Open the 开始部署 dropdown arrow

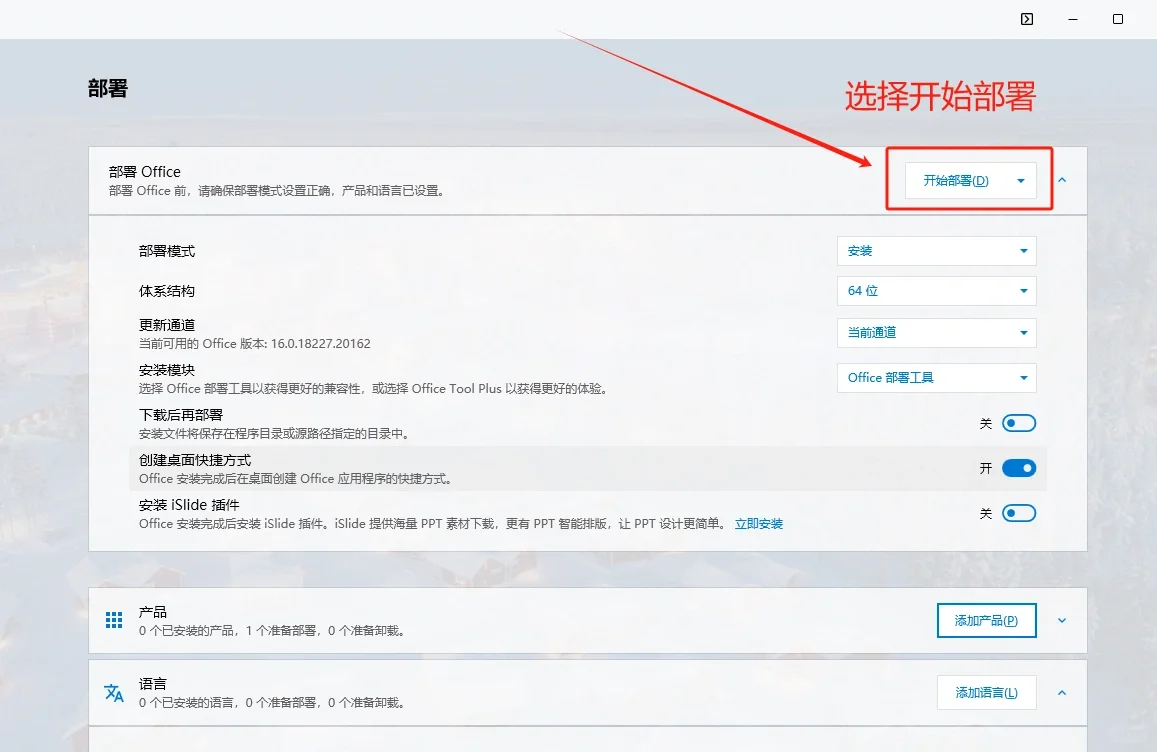[x=1019, y=181]
